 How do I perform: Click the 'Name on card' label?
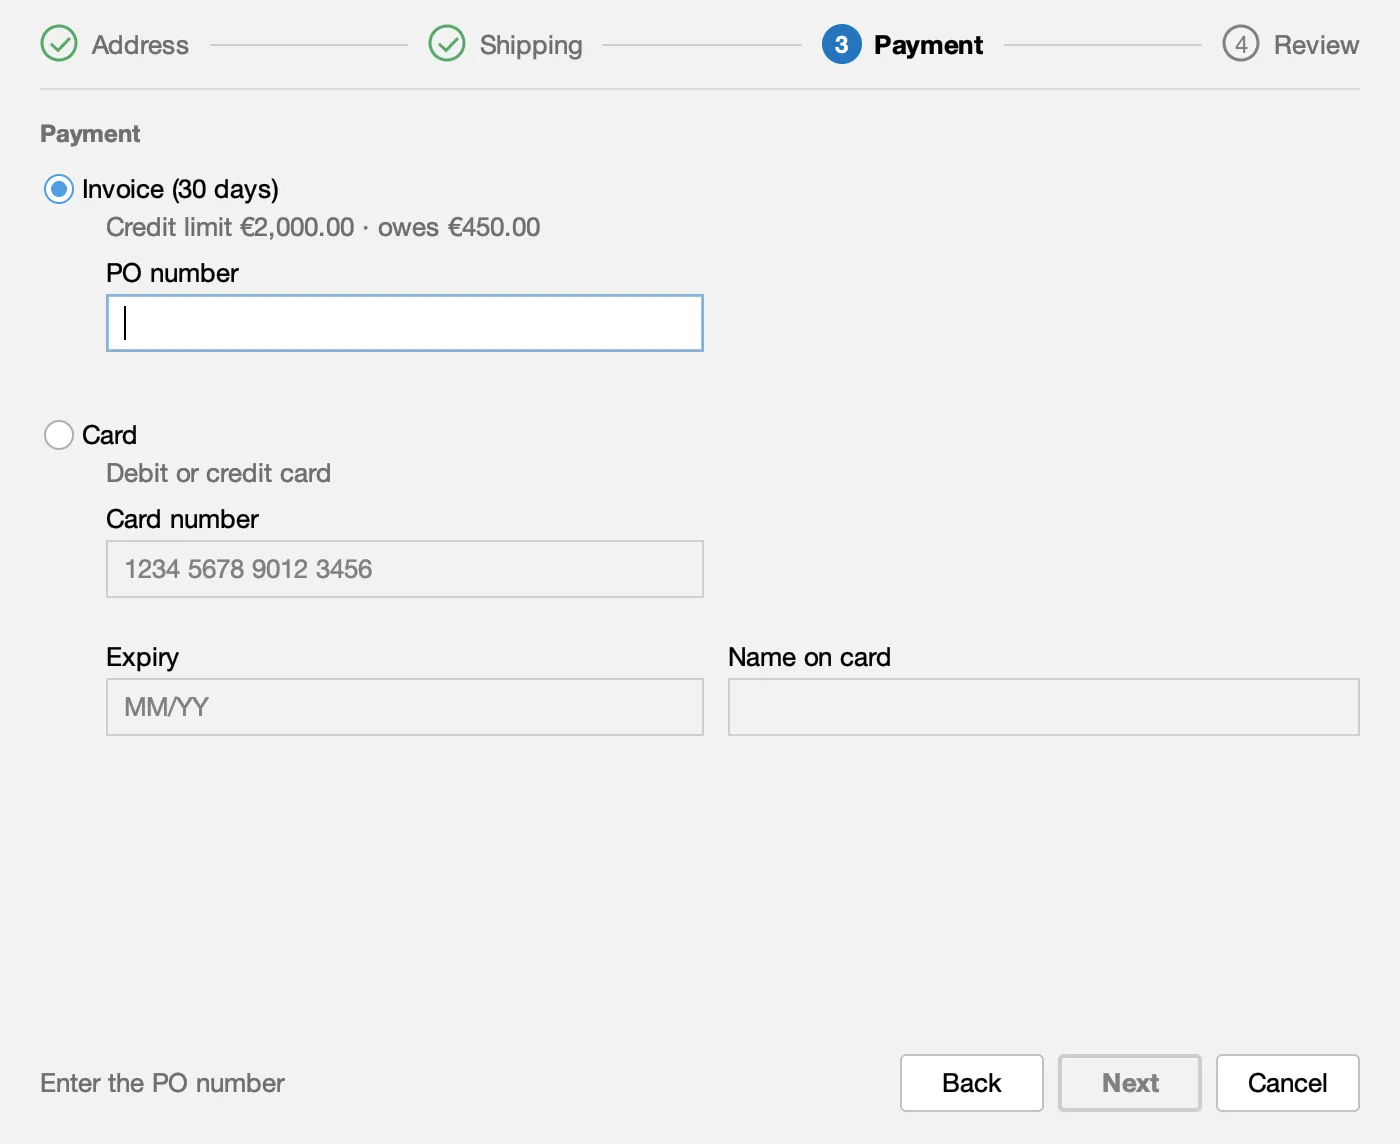(x=809, y=657)
